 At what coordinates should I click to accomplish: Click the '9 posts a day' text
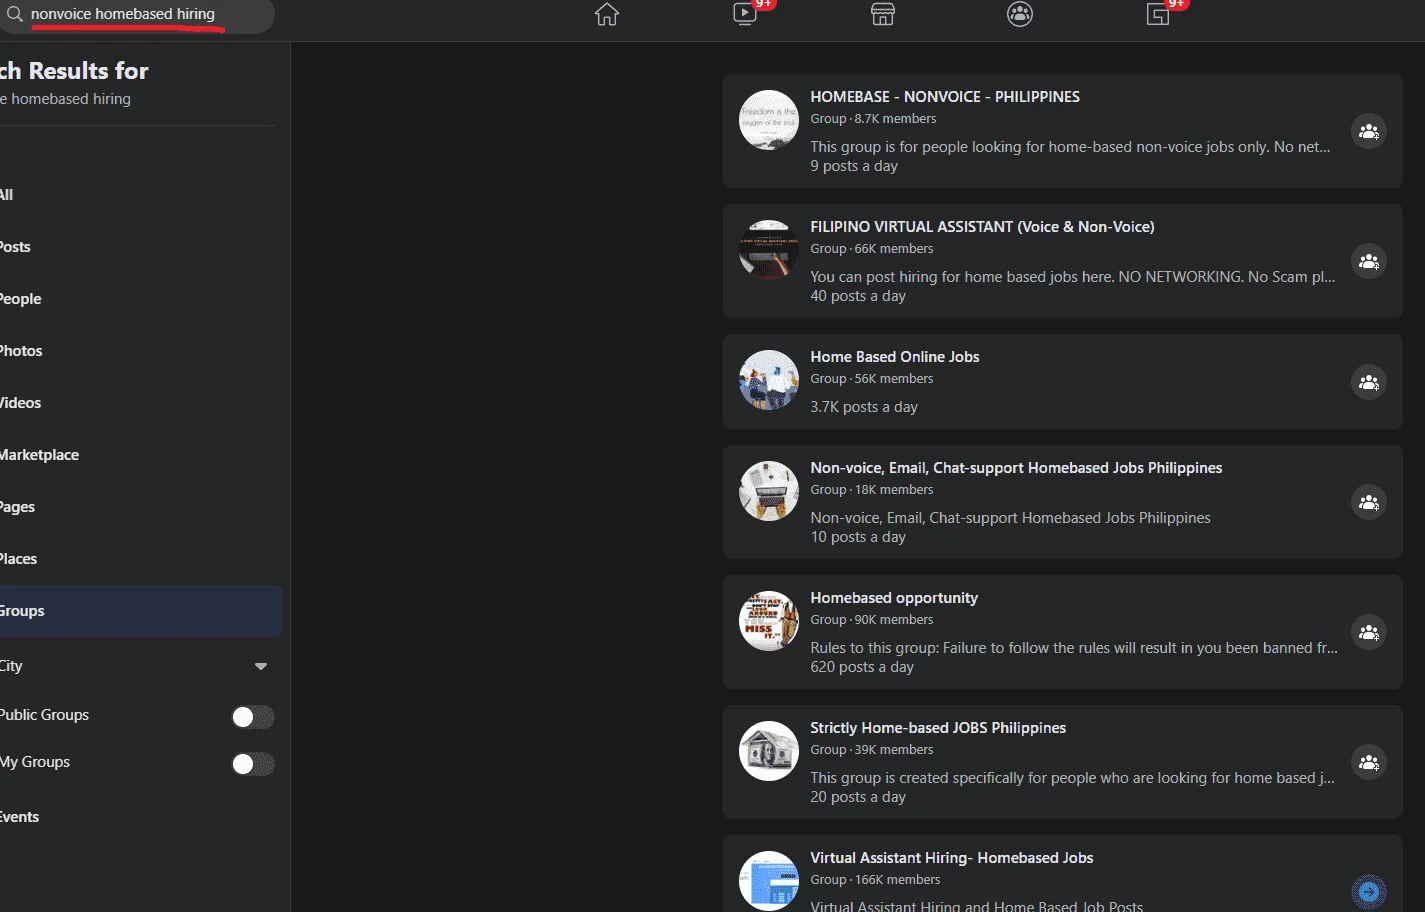click(854, 166)
